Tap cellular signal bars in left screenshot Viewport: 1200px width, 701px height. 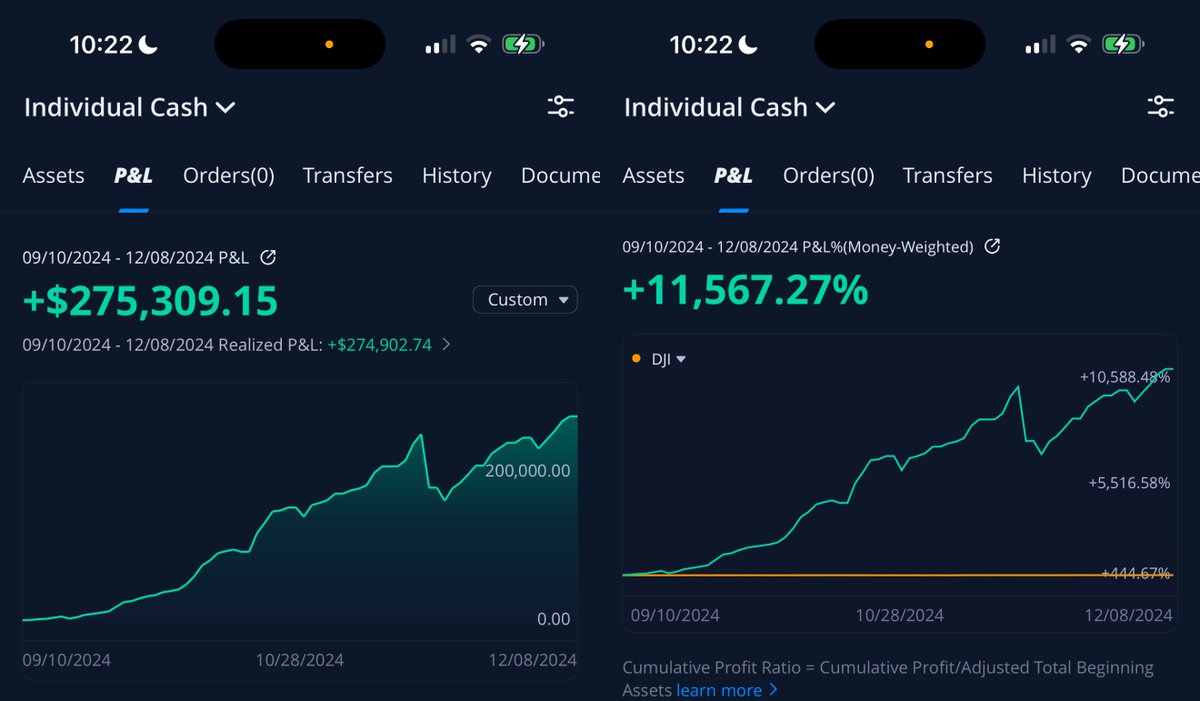tap(440, 45)
